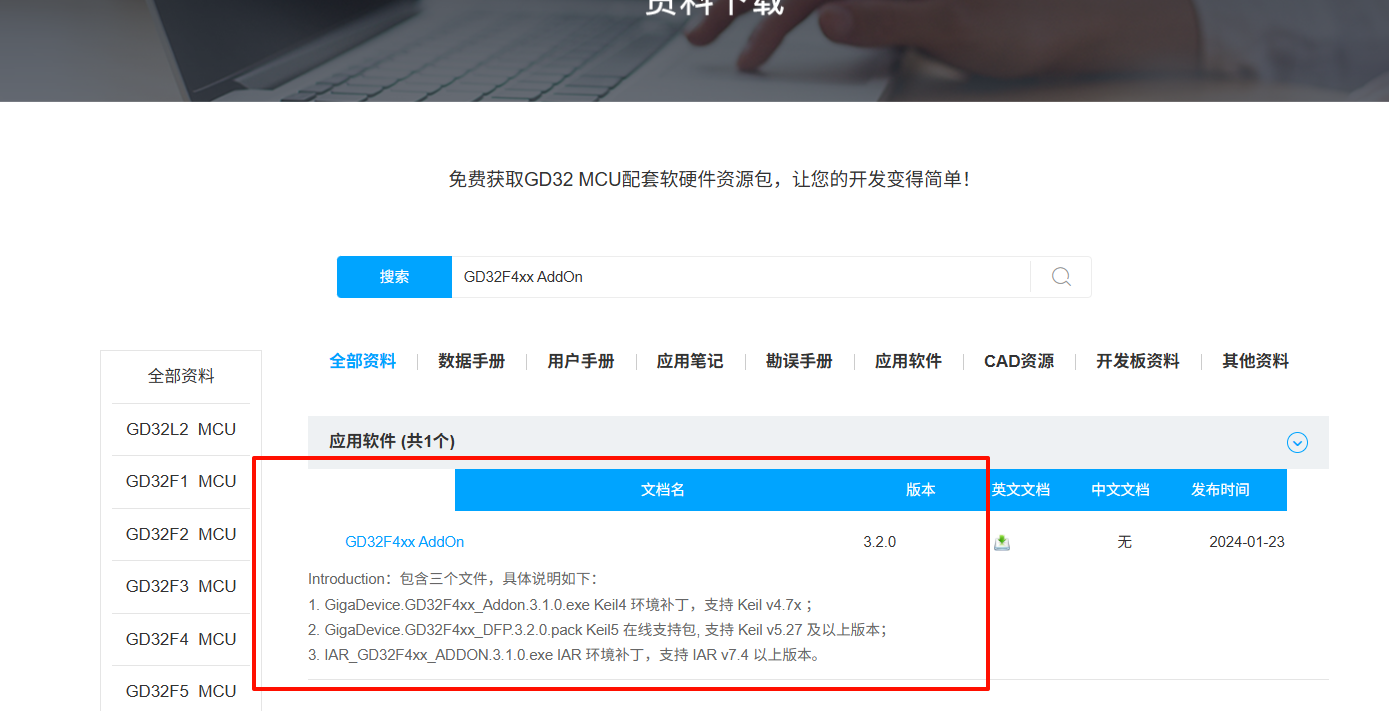Click the 版本 column header

[x=921, y=490]
